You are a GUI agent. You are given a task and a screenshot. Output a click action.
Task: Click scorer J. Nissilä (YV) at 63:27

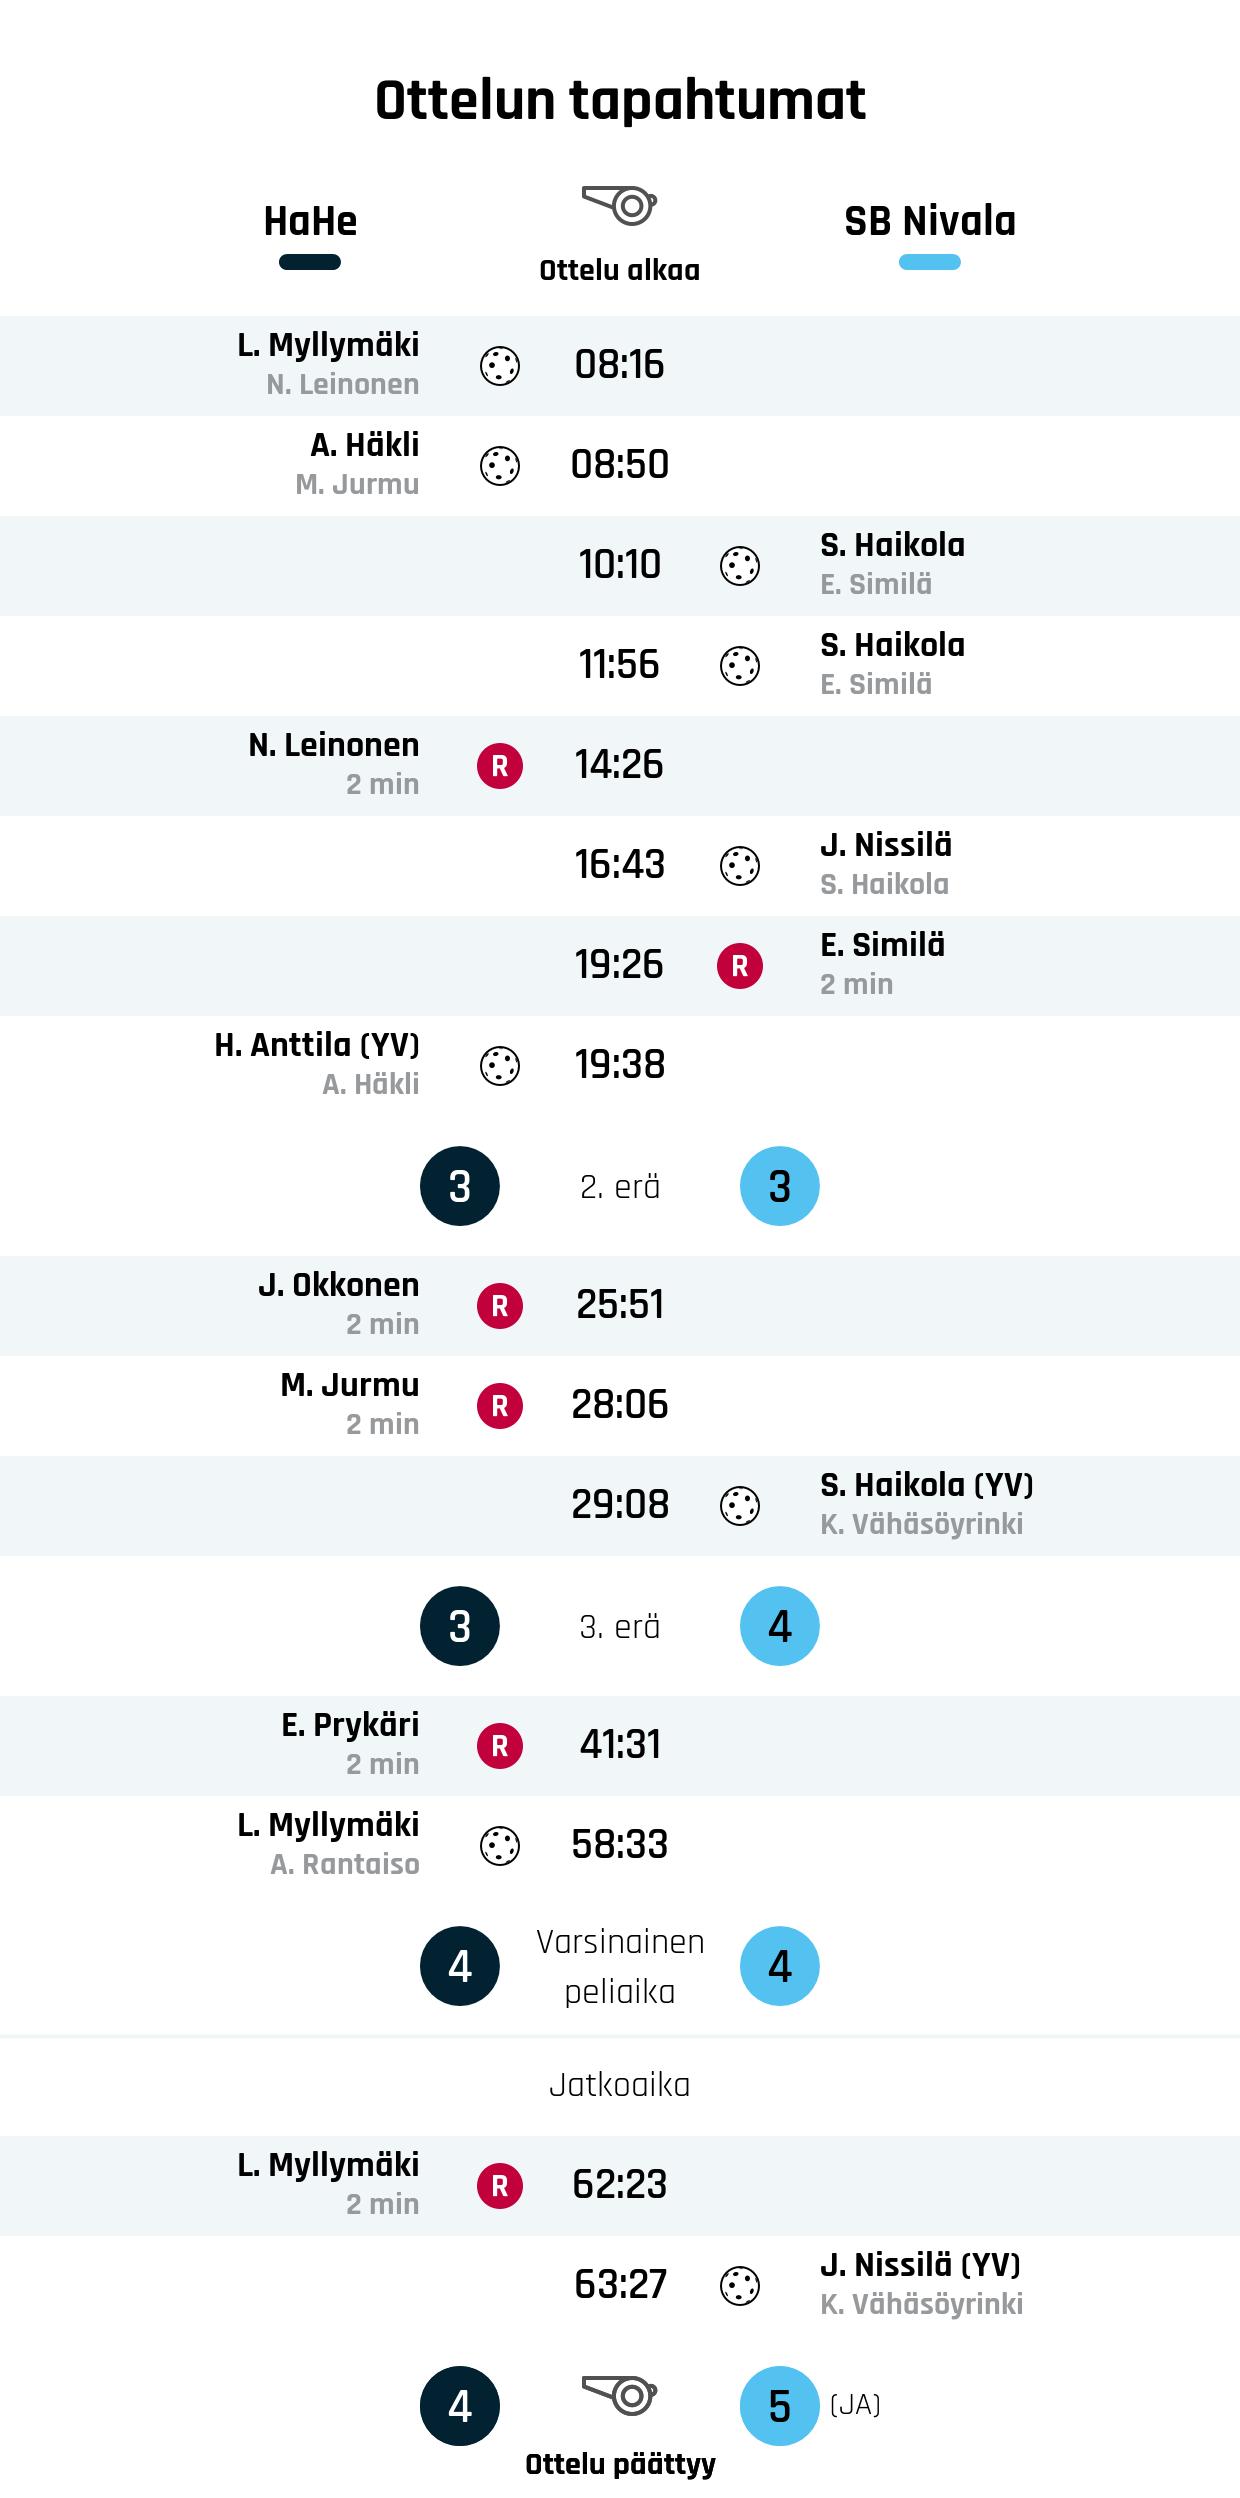920,2265
